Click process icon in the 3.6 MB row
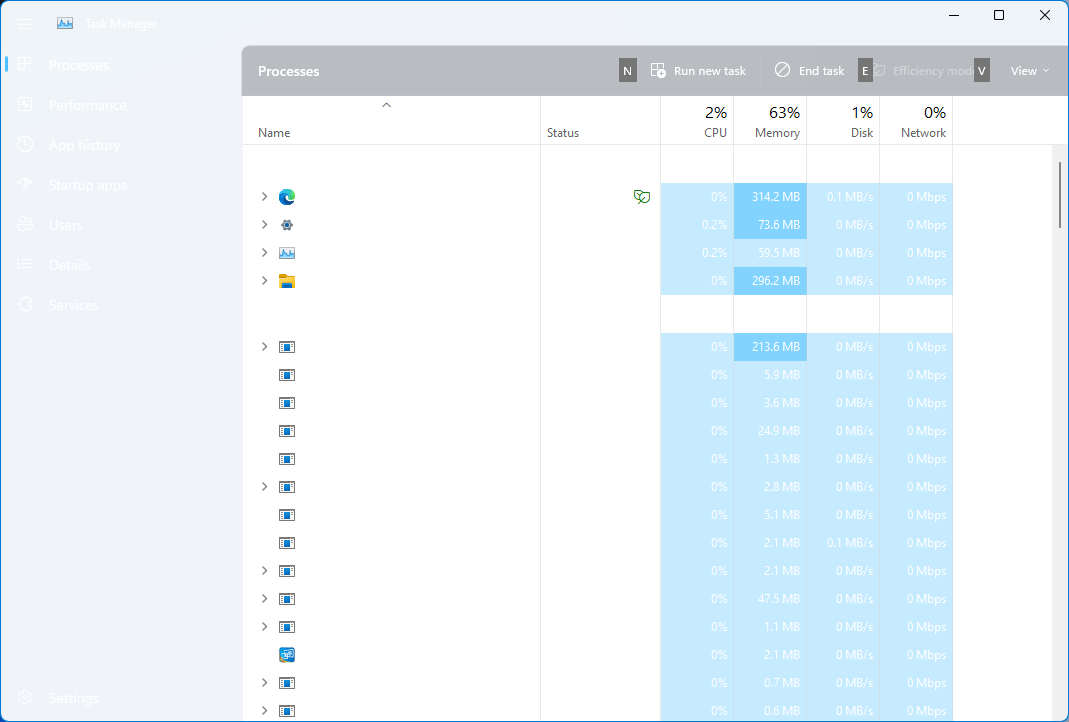Image resolution: width=1069 pixels, height=722 pixels. (287, 403)
